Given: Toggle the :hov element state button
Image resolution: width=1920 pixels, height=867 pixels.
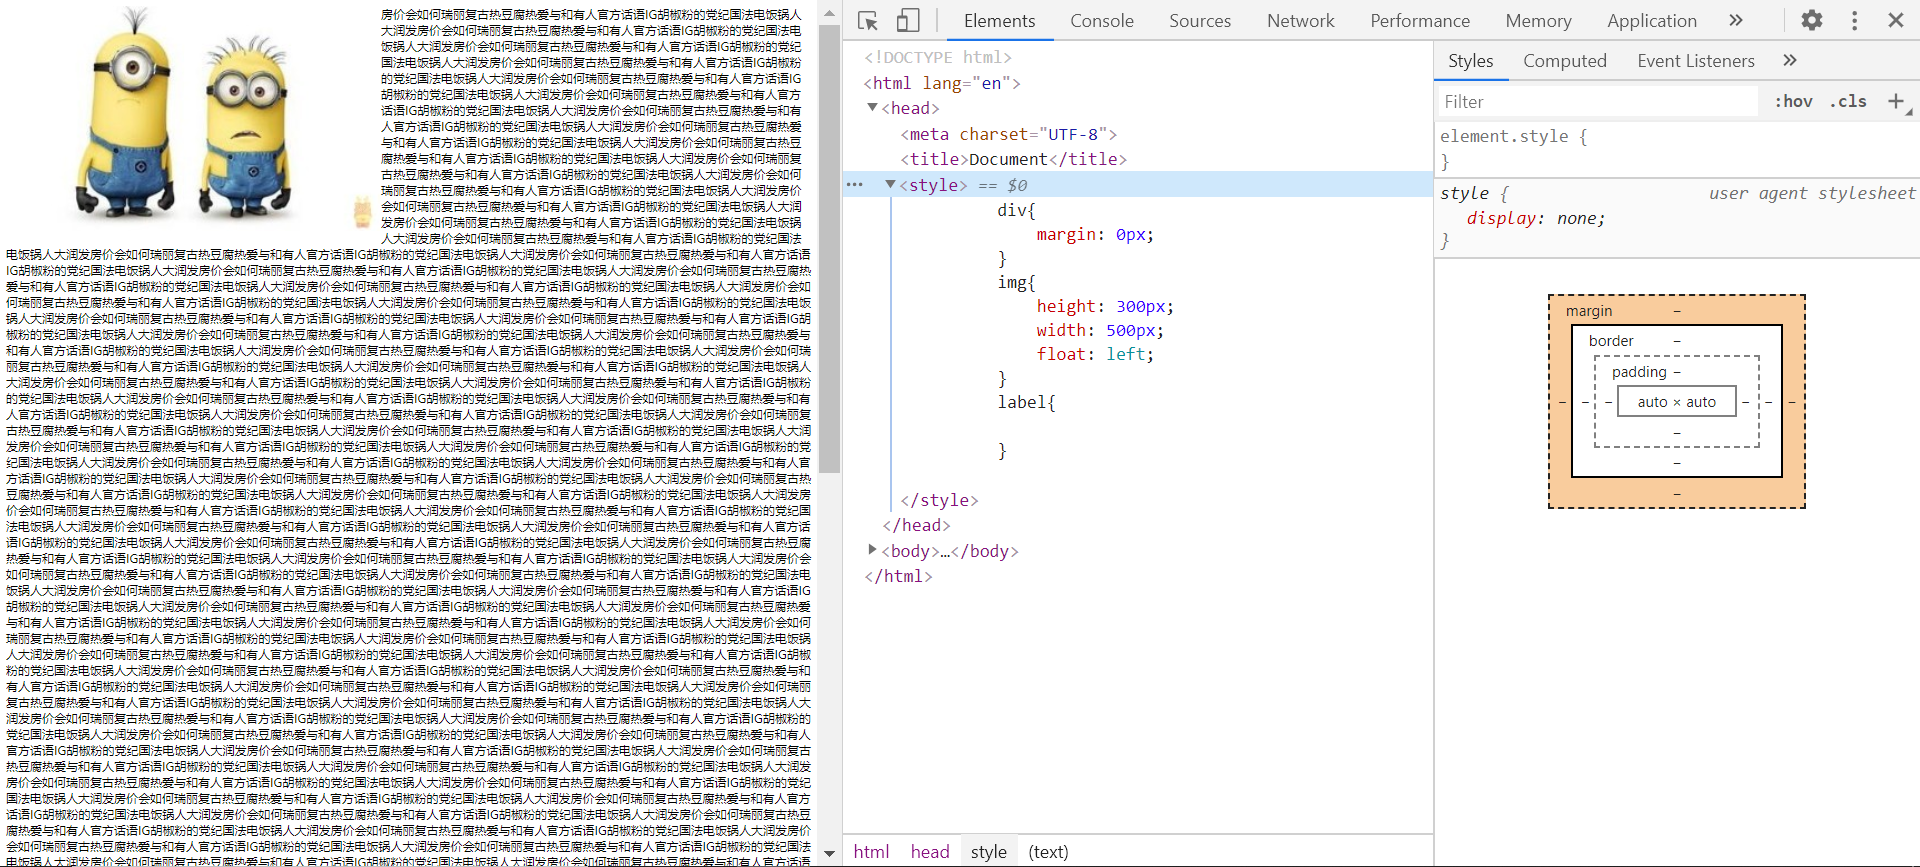Looking at the screenshot, I should pos(1793,101).
